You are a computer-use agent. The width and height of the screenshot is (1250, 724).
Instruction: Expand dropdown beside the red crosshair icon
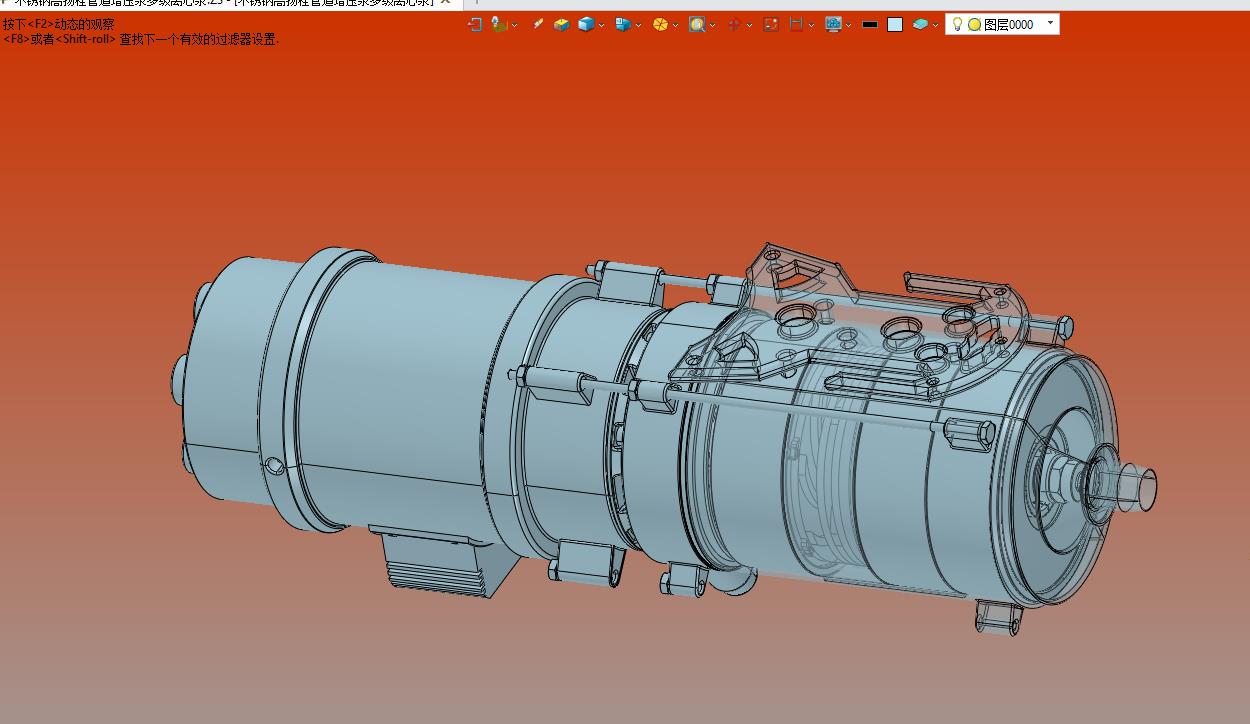point(748,25)
